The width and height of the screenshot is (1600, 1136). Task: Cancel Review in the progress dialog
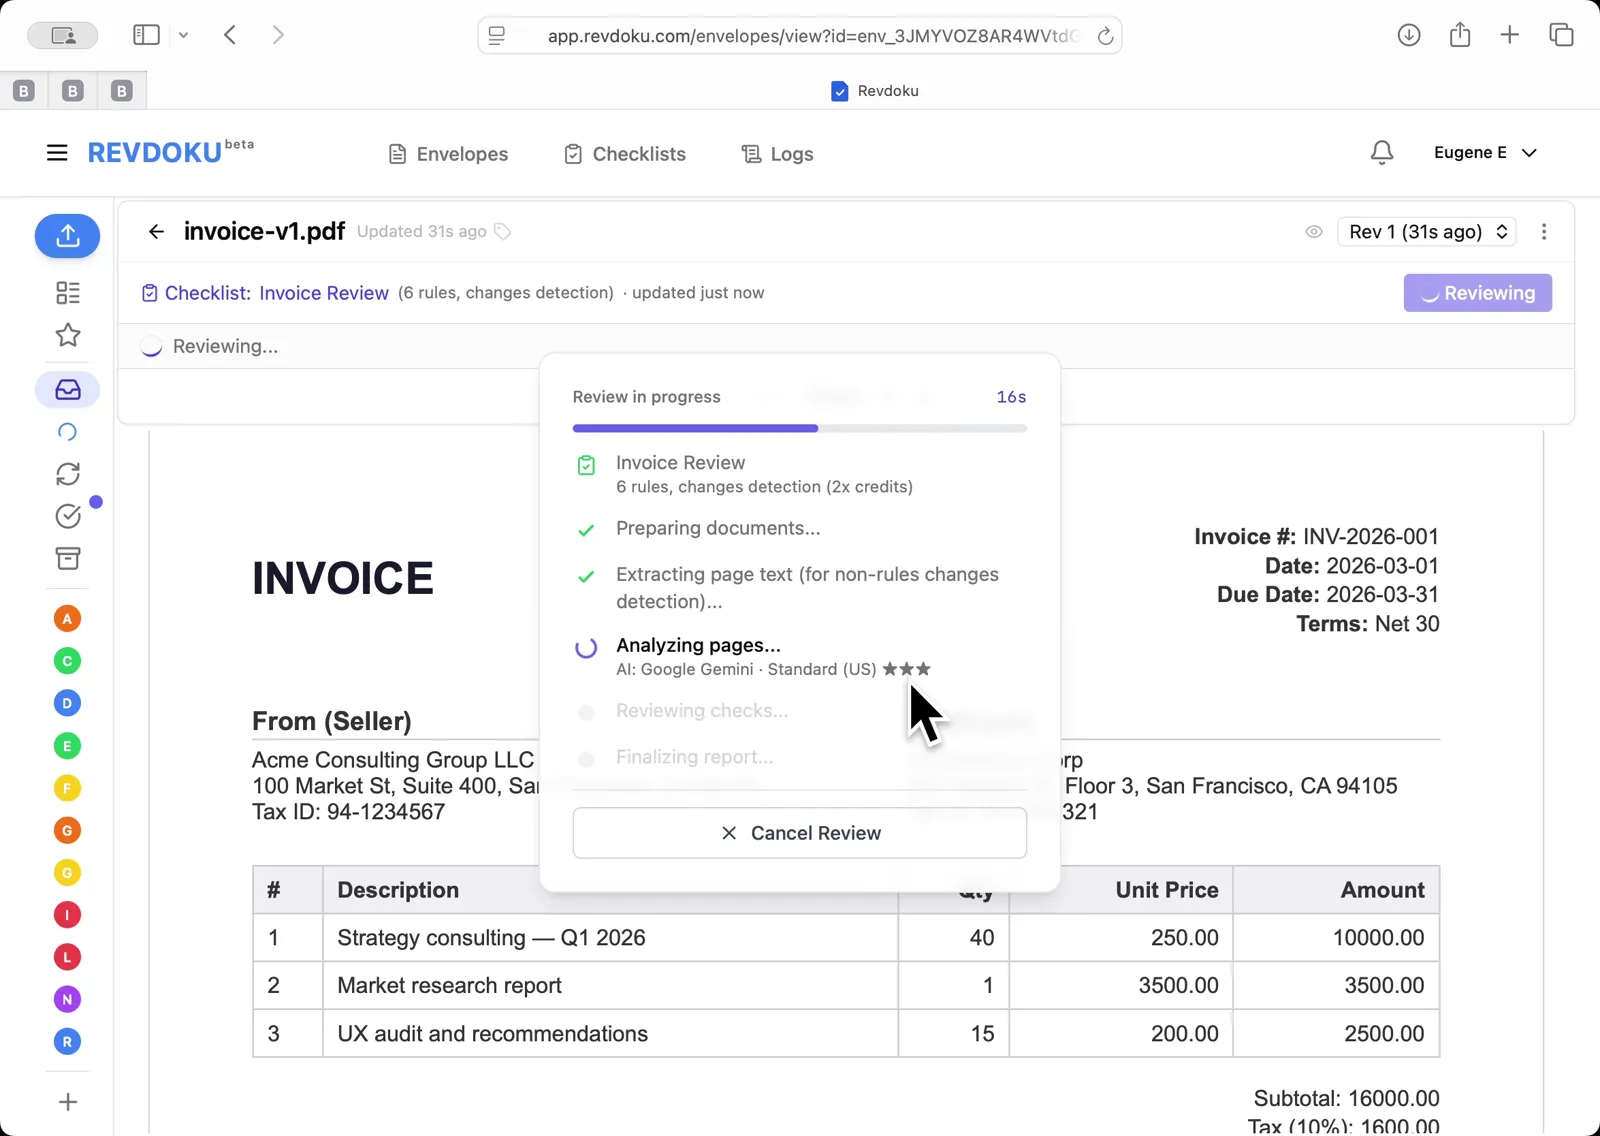799,832
